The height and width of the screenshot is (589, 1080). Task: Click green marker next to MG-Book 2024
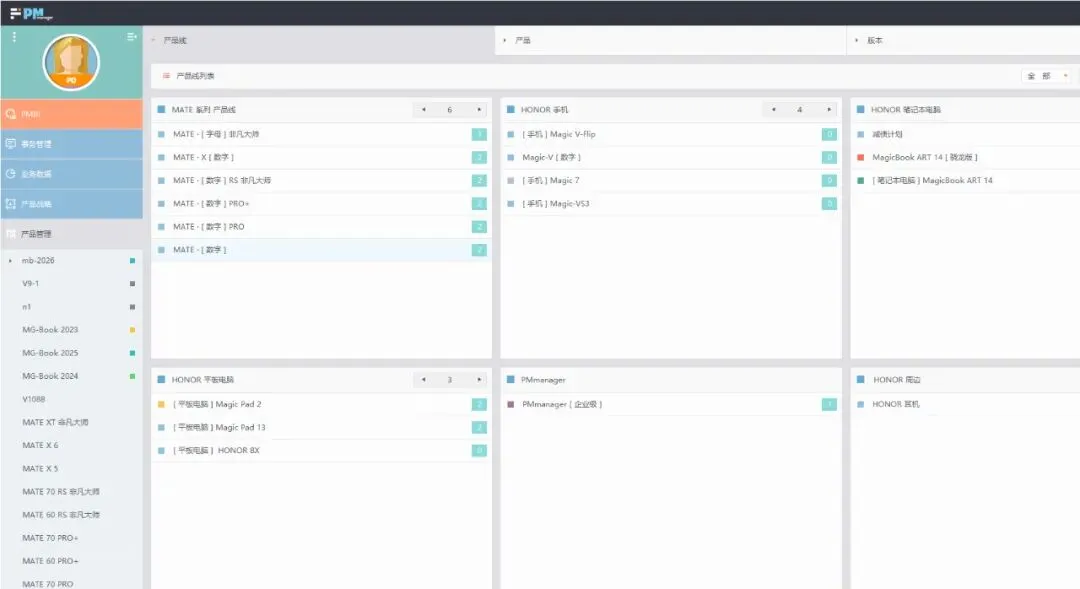[x=132, y=376]
